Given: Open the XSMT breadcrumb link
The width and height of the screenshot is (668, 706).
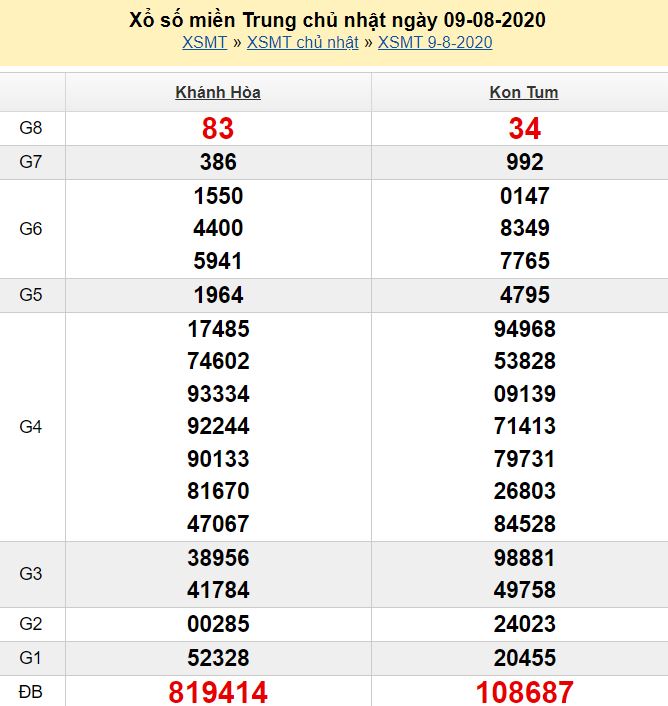Looking at the screenshot, I should [204, 42].
